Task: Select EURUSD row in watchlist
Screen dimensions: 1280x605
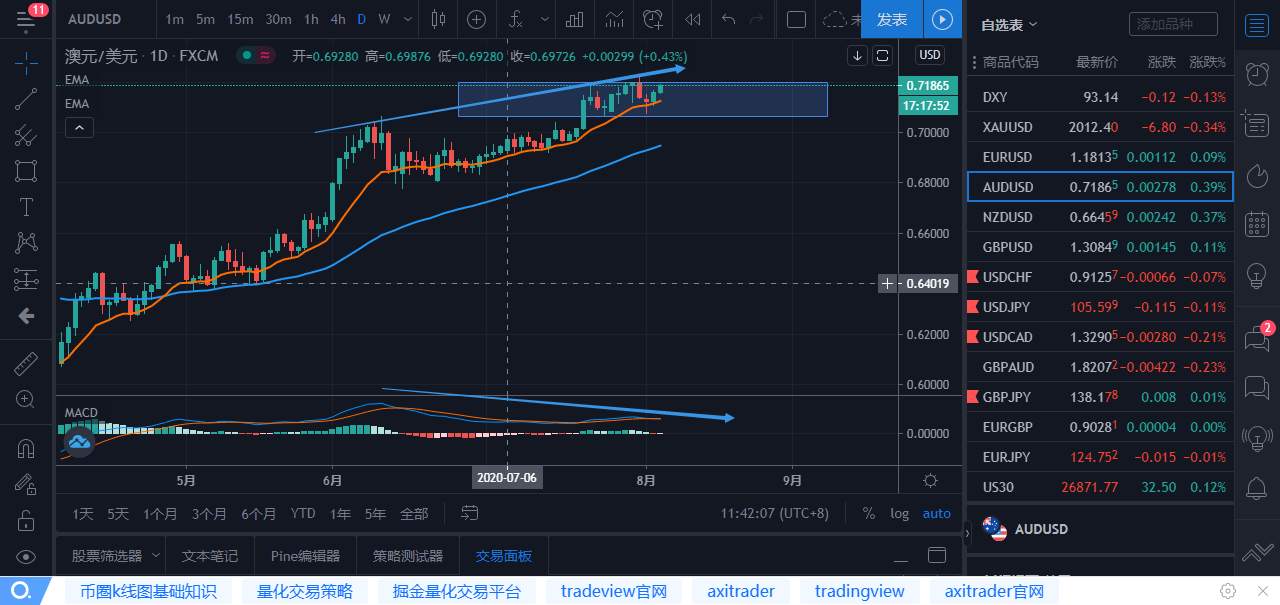Action: pyautogui.click(x=1100, y=157)
